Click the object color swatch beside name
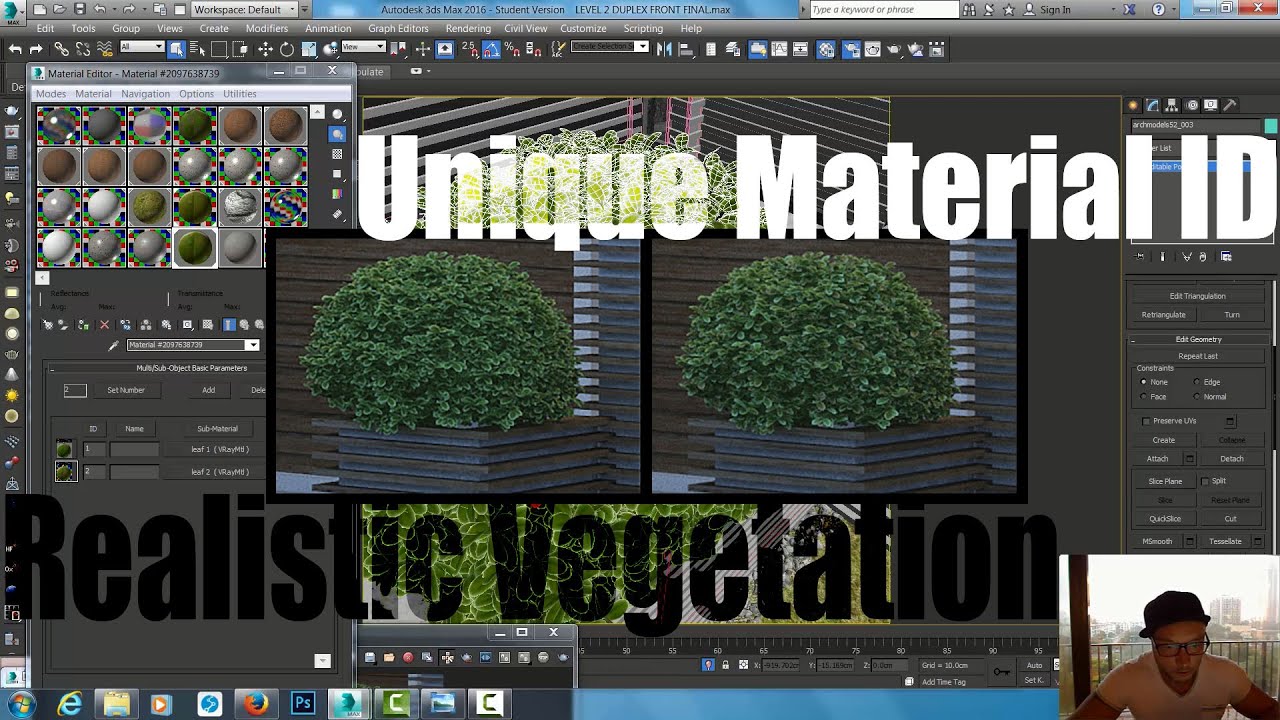Image resolution: width=1280 pixels, height=720 pixels. click(x=1271, y=126)
